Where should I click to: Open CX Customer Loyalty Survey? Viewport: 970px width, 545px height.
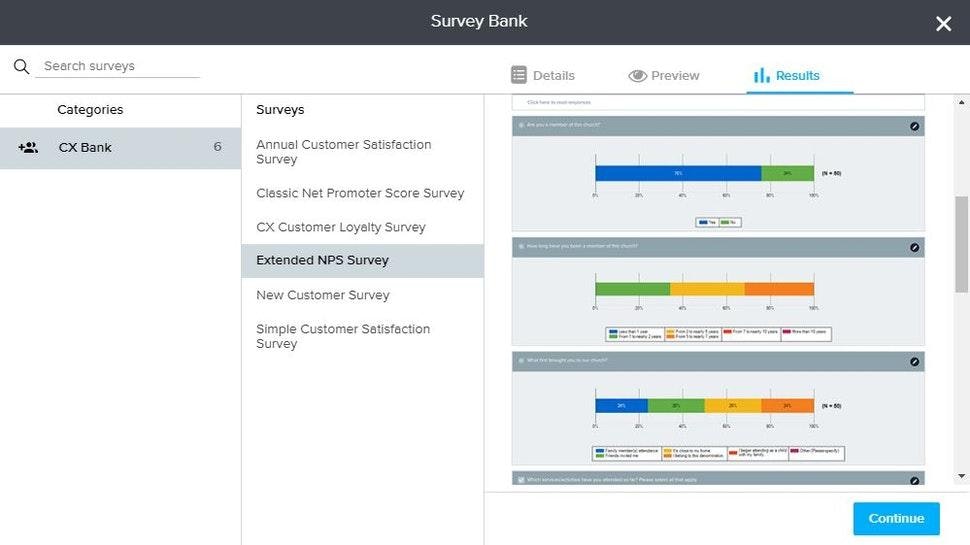tap(341, 227)
